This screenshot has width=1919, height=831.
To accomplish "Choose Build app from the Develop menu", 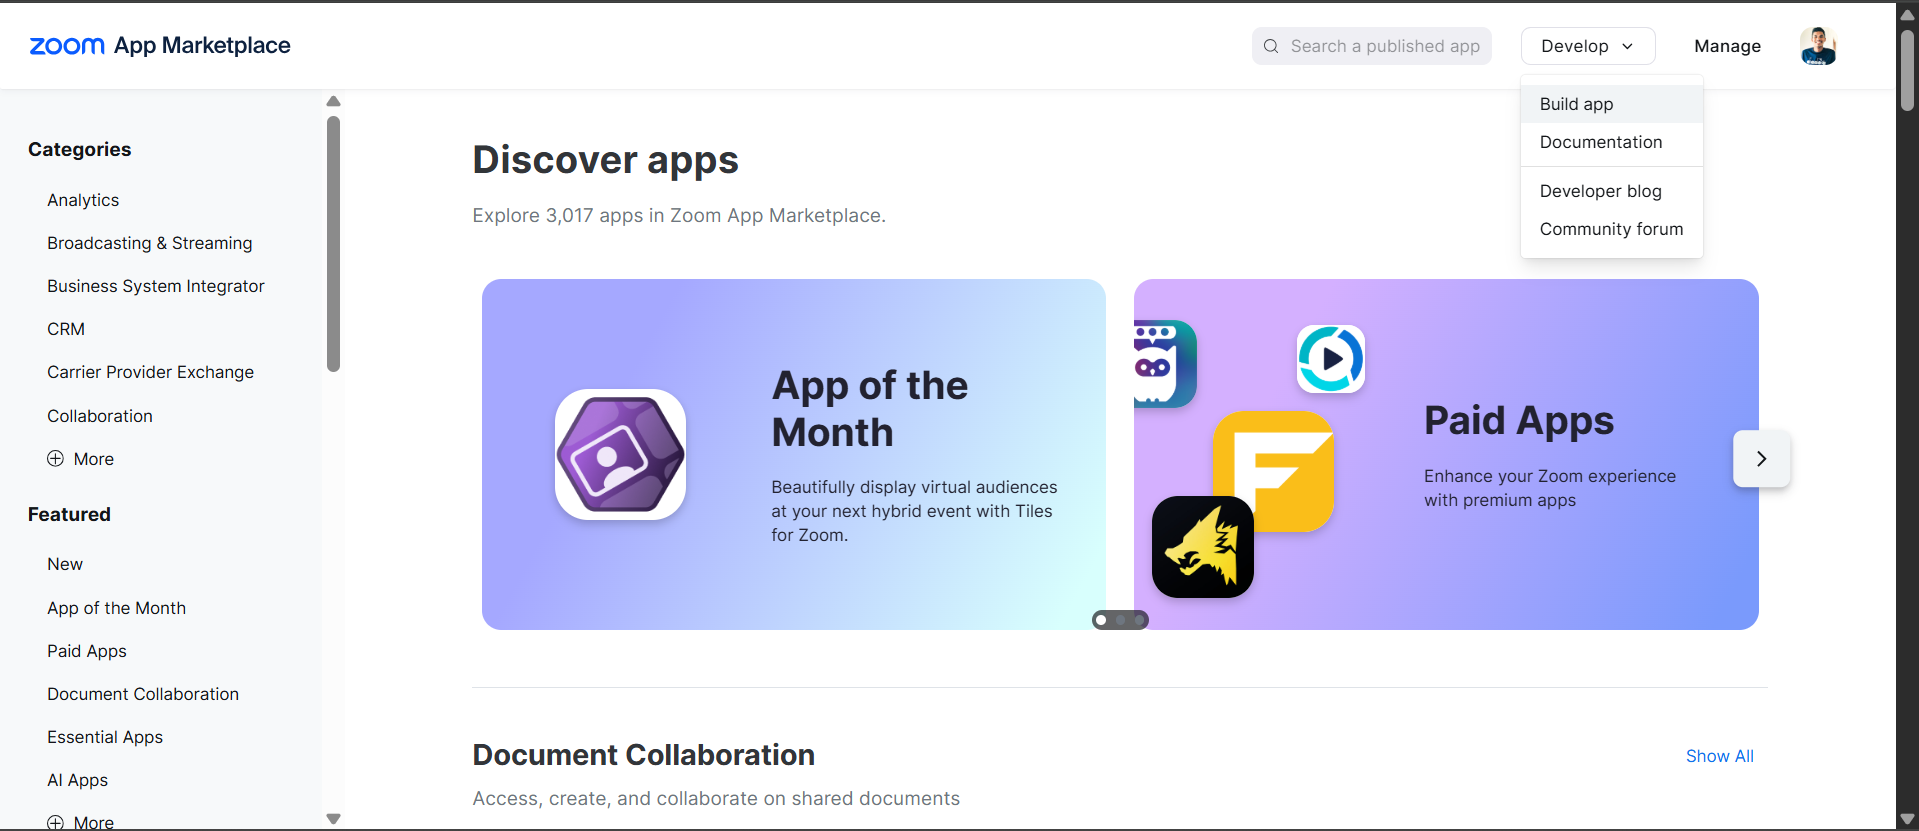I will tap(1611, 104).
